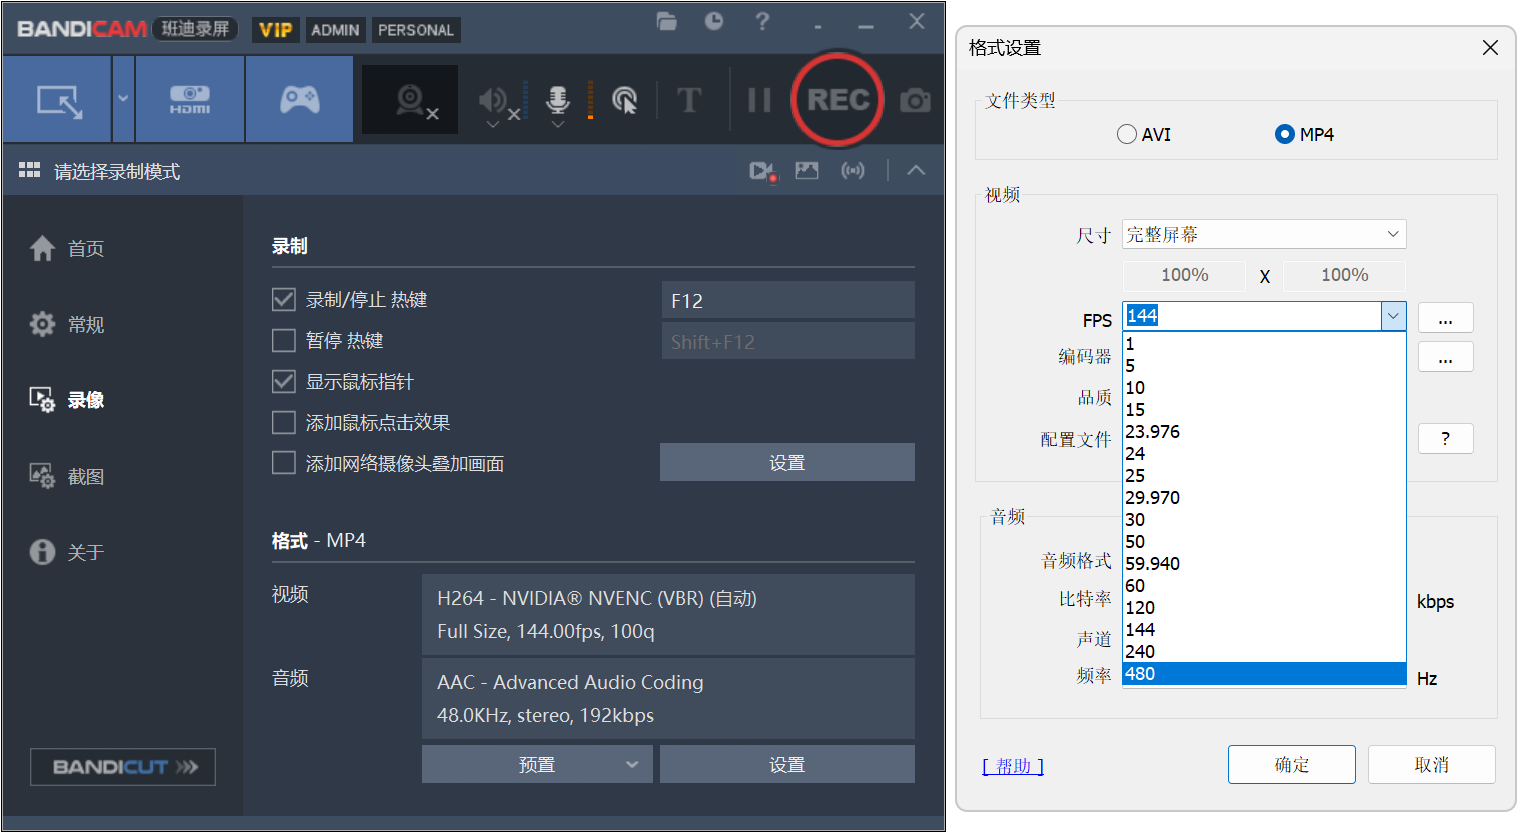Open the 截图 screenshot settings tab
The width and height of the screenshot is (1518, 833).
[67, 476]
